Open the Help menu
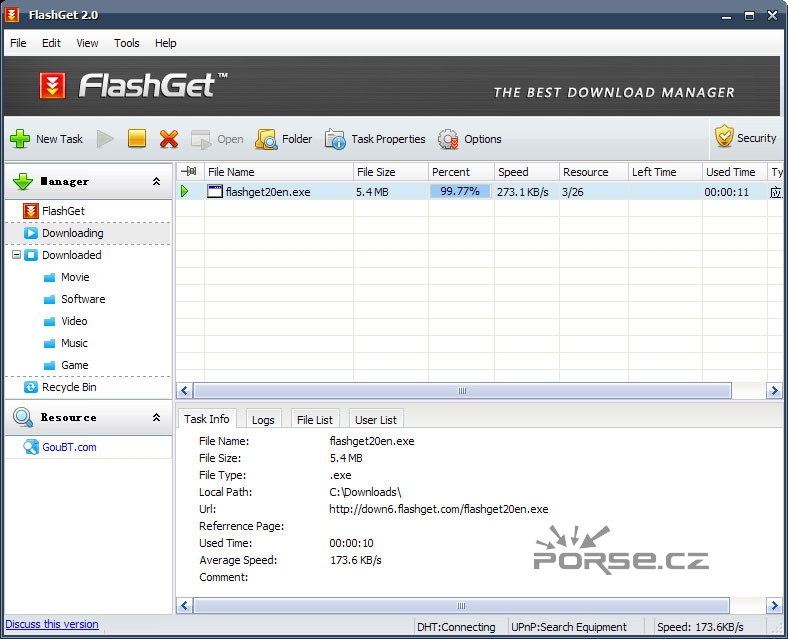This screenshot has width=788, height=639. [x=165, y=43]
